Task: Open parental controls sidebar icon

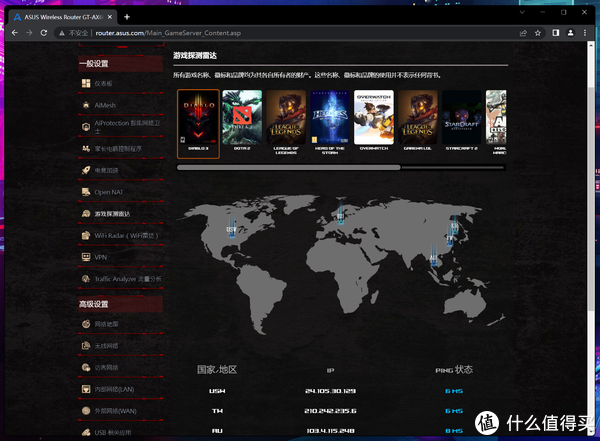Action: (86, 149)
